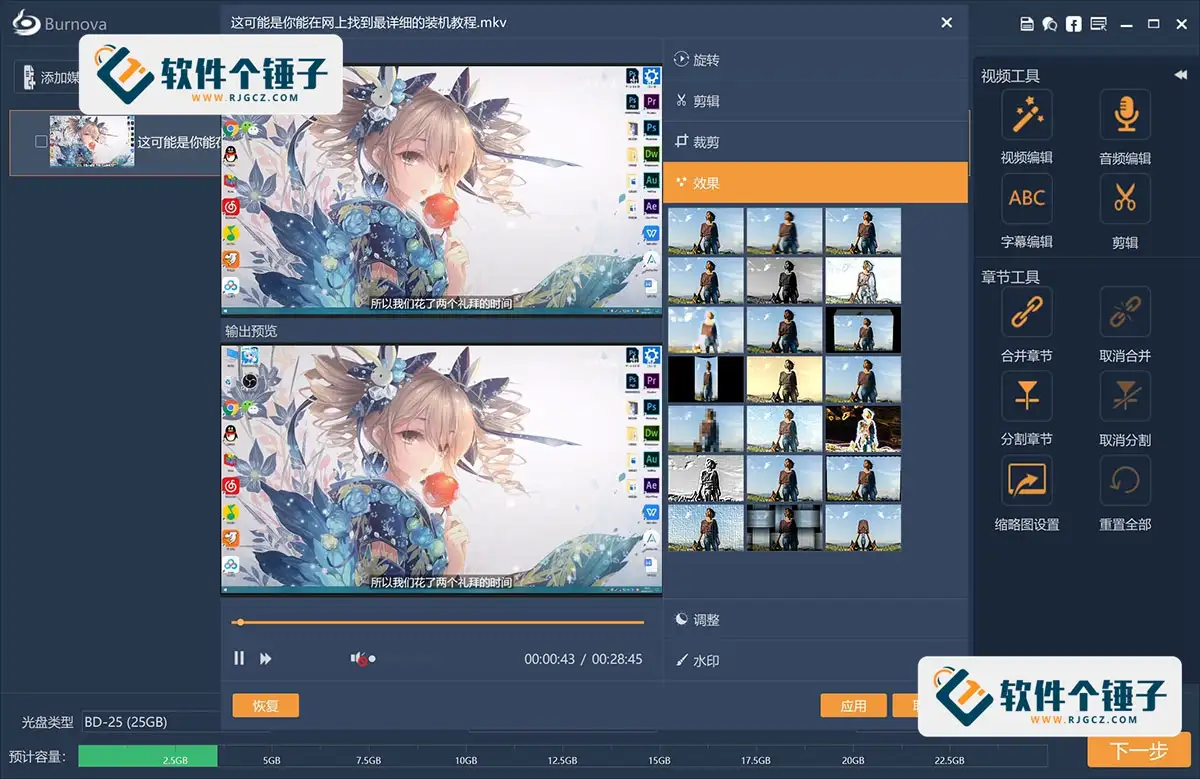This screenshot has height=779, width=1200.
Task: Select the mirrored reflection effect thumbnail
Action: coord(863,527)
